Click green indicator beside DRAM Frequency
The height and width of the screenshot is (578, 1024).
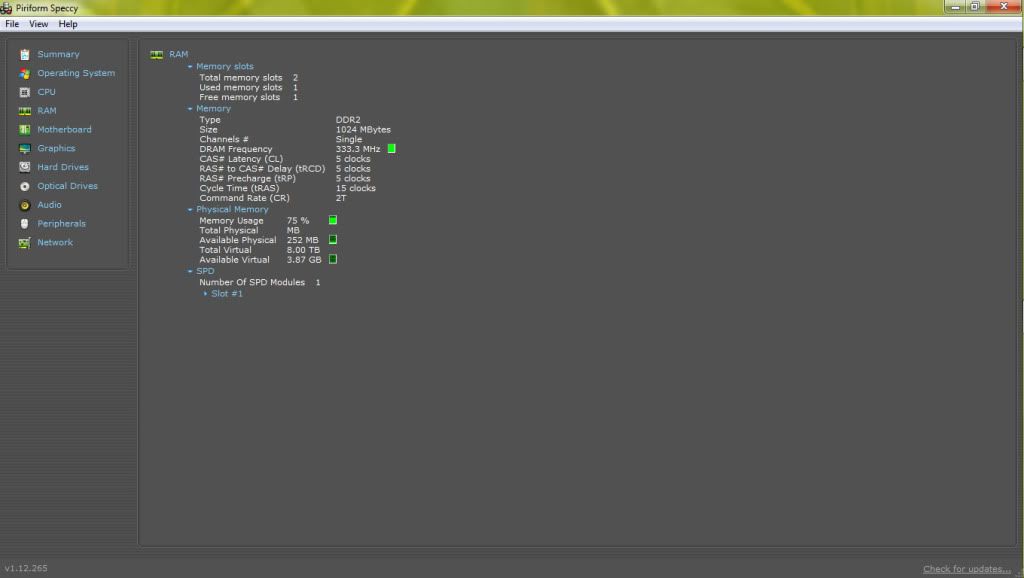click(x=392, y=149)
